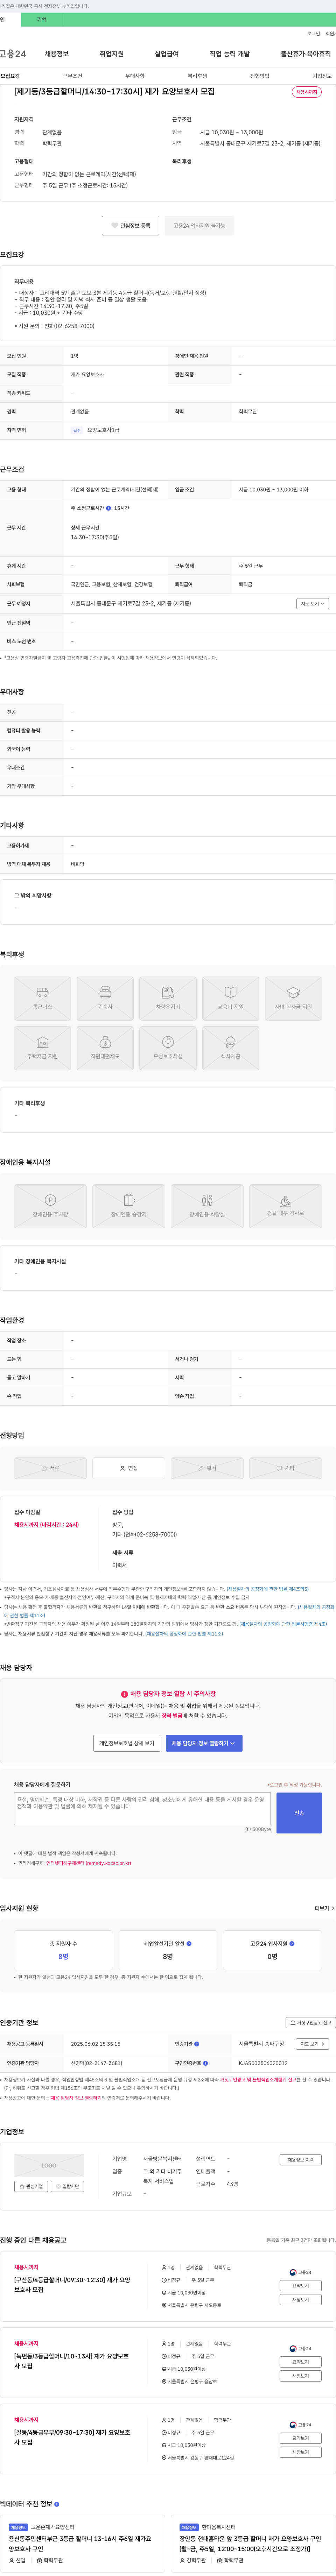Open the 녹번동 10~13시 job posting

(x=72, y=2361)
